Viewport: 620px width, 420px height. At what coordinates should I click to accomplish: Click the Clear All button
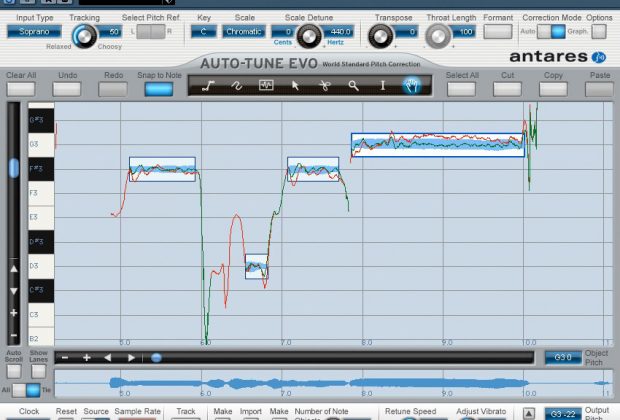coord(21,89)
